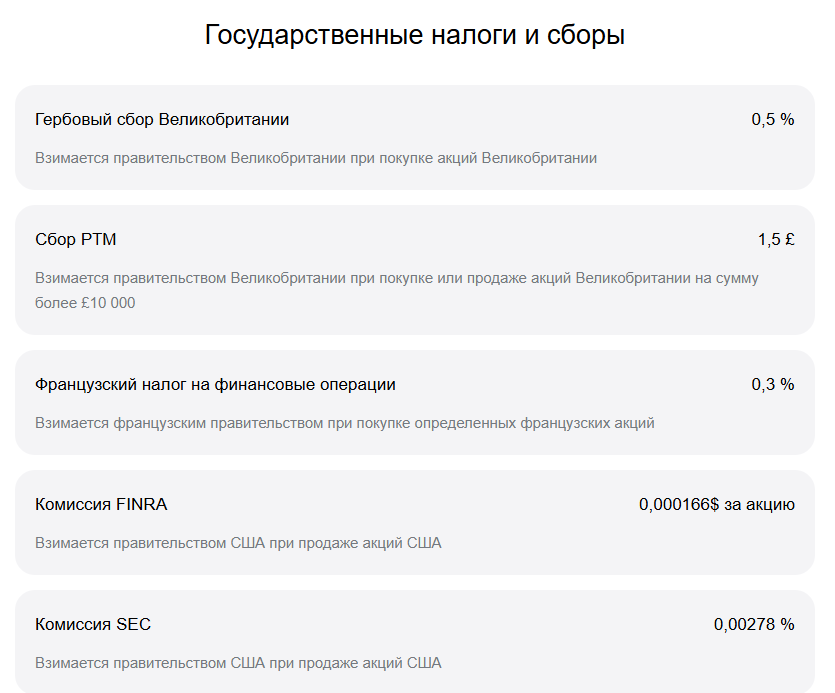Click the first line of the Сбор PTM description
The image size is (835, 693).
tap(396, 278)
